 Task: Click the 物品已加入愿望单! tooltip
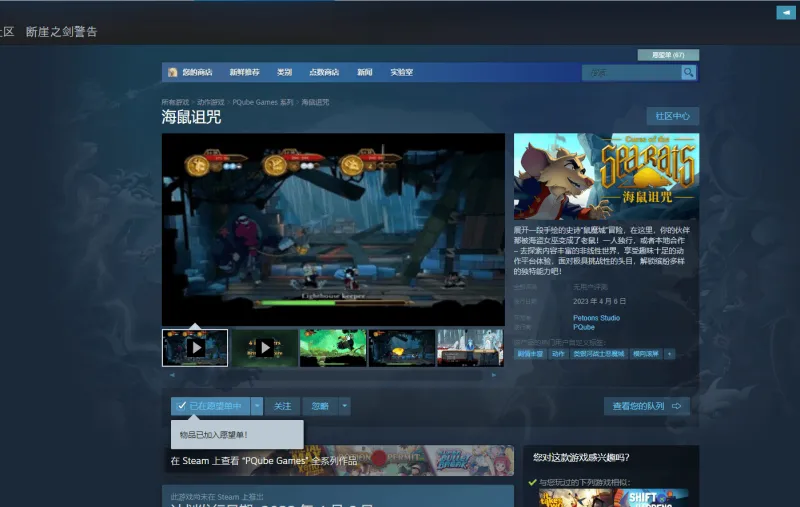(237, 435)
